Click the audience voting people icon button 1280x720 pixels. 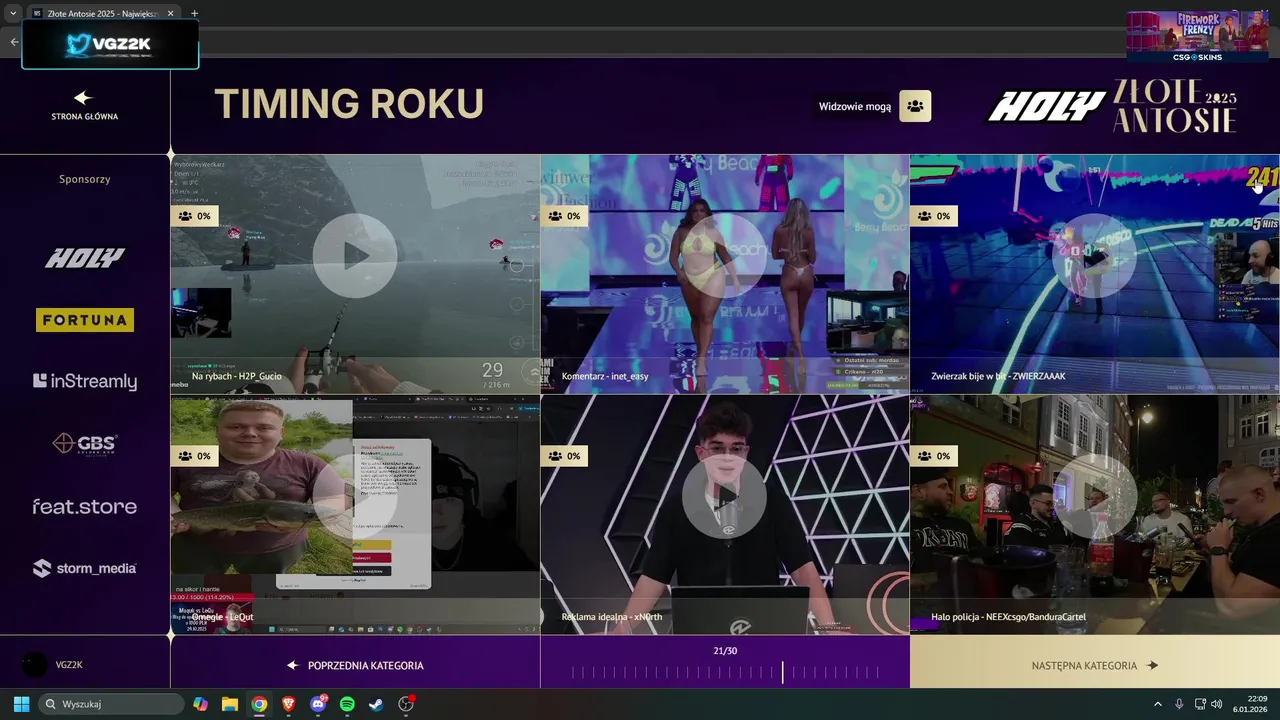coord(915,106)
